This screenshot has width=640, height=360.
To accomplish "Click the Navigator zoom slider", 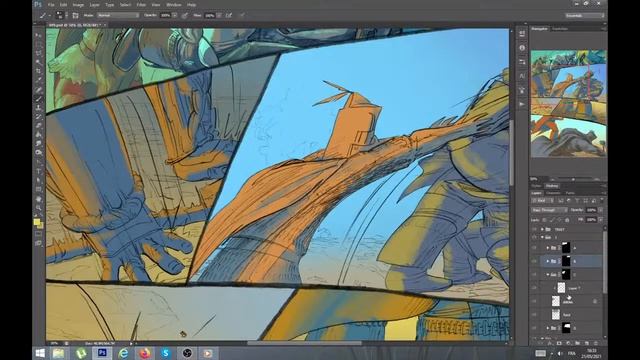I will tap(573, 179).
